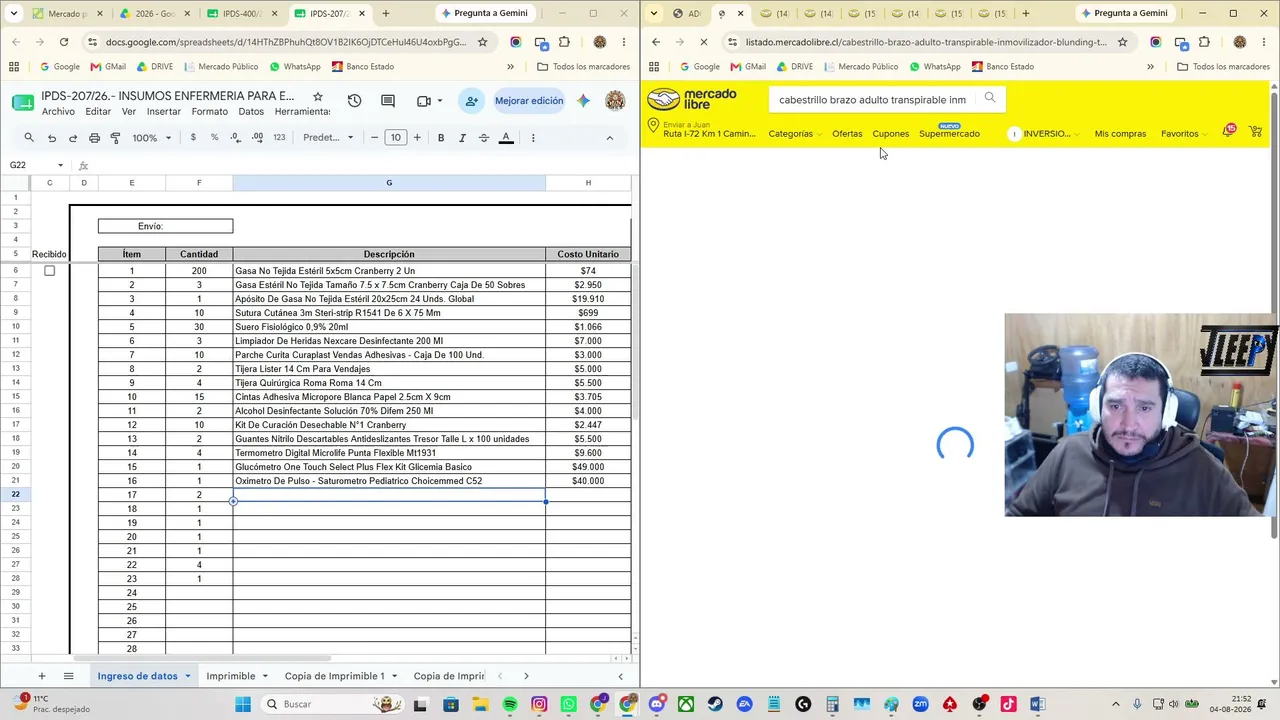
Task: Show next sheet tabs with right arrow
Action: (526, 676)
